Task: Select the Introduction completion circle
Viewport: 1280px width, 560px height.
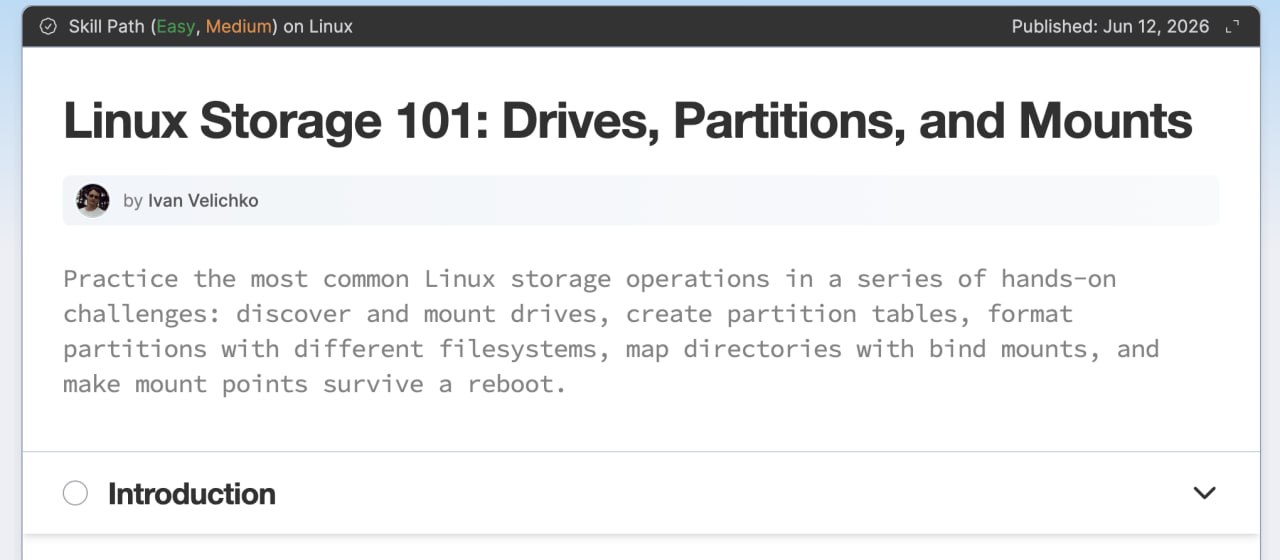Action: click(x=75, y=493)
